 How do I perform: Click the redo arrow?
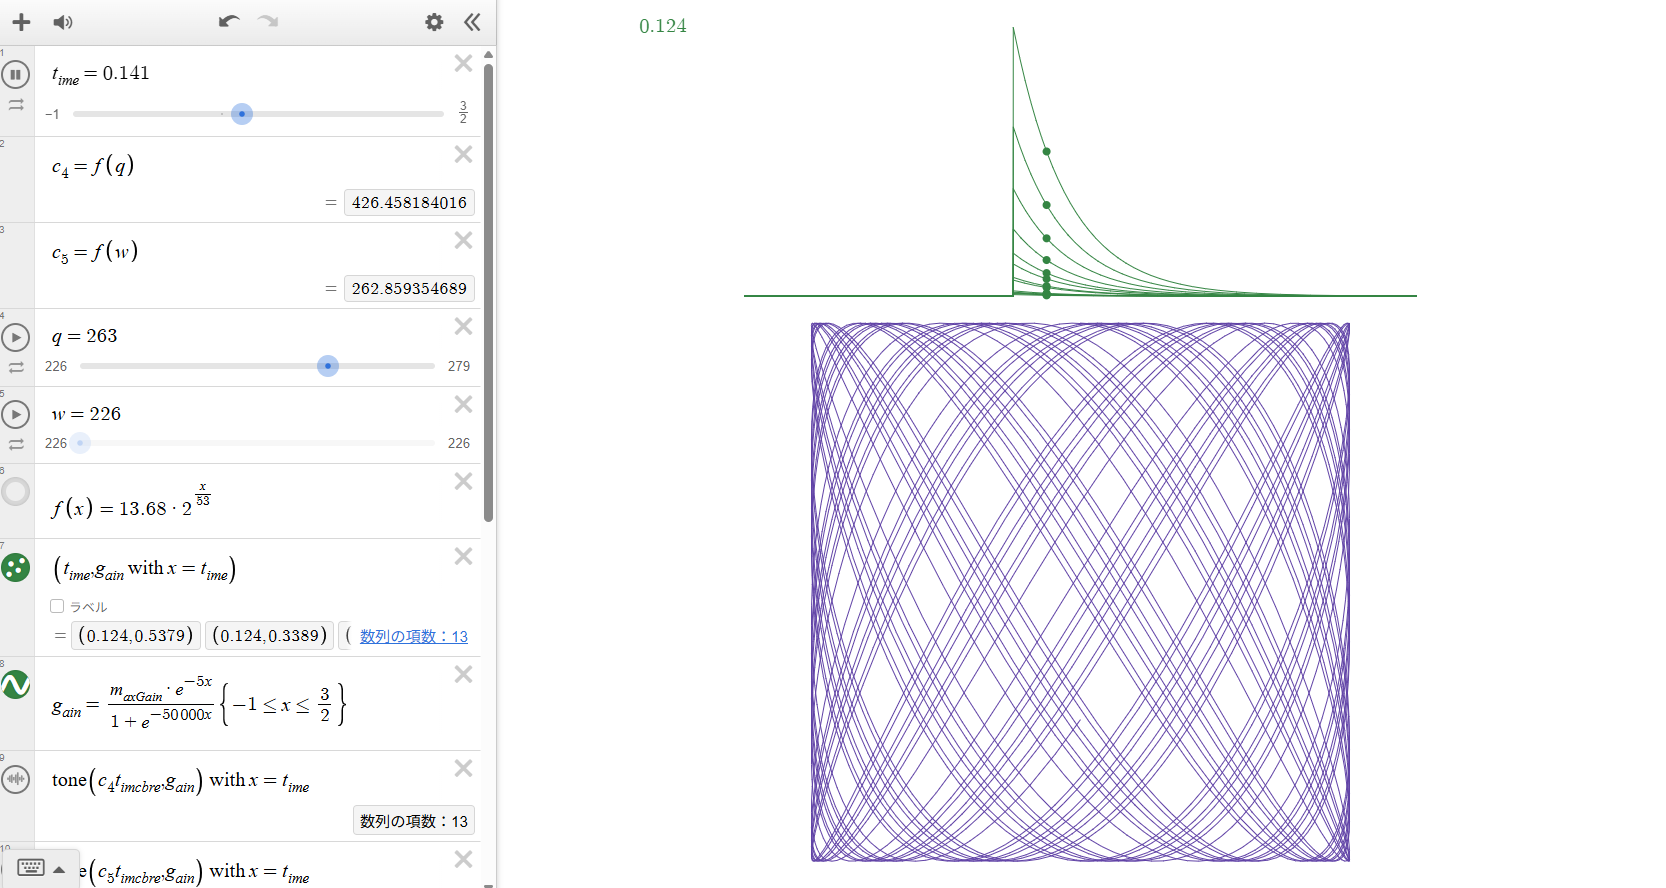tap(268, 22)
